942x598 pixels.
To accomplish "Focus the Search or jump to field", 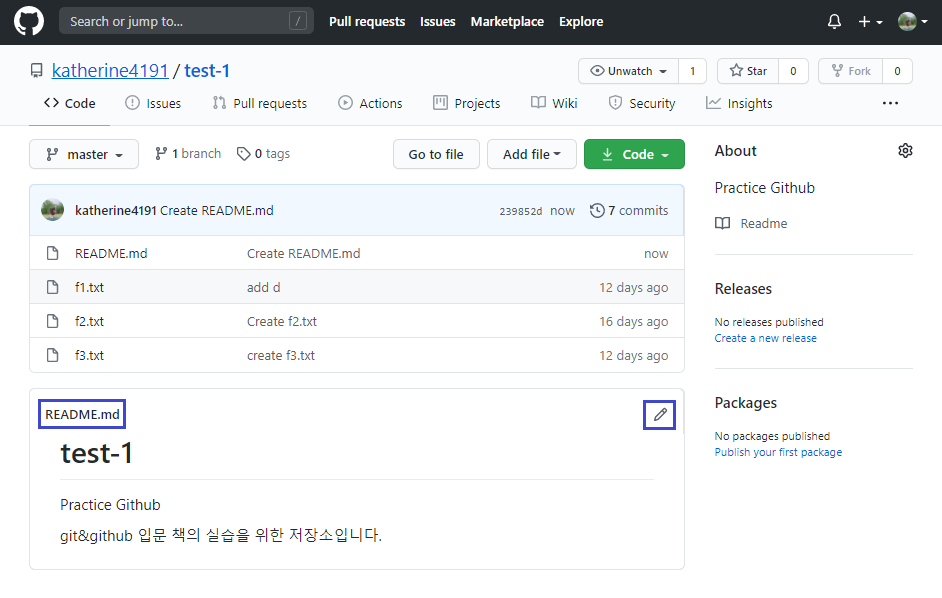I will click(x=186, y=21).
